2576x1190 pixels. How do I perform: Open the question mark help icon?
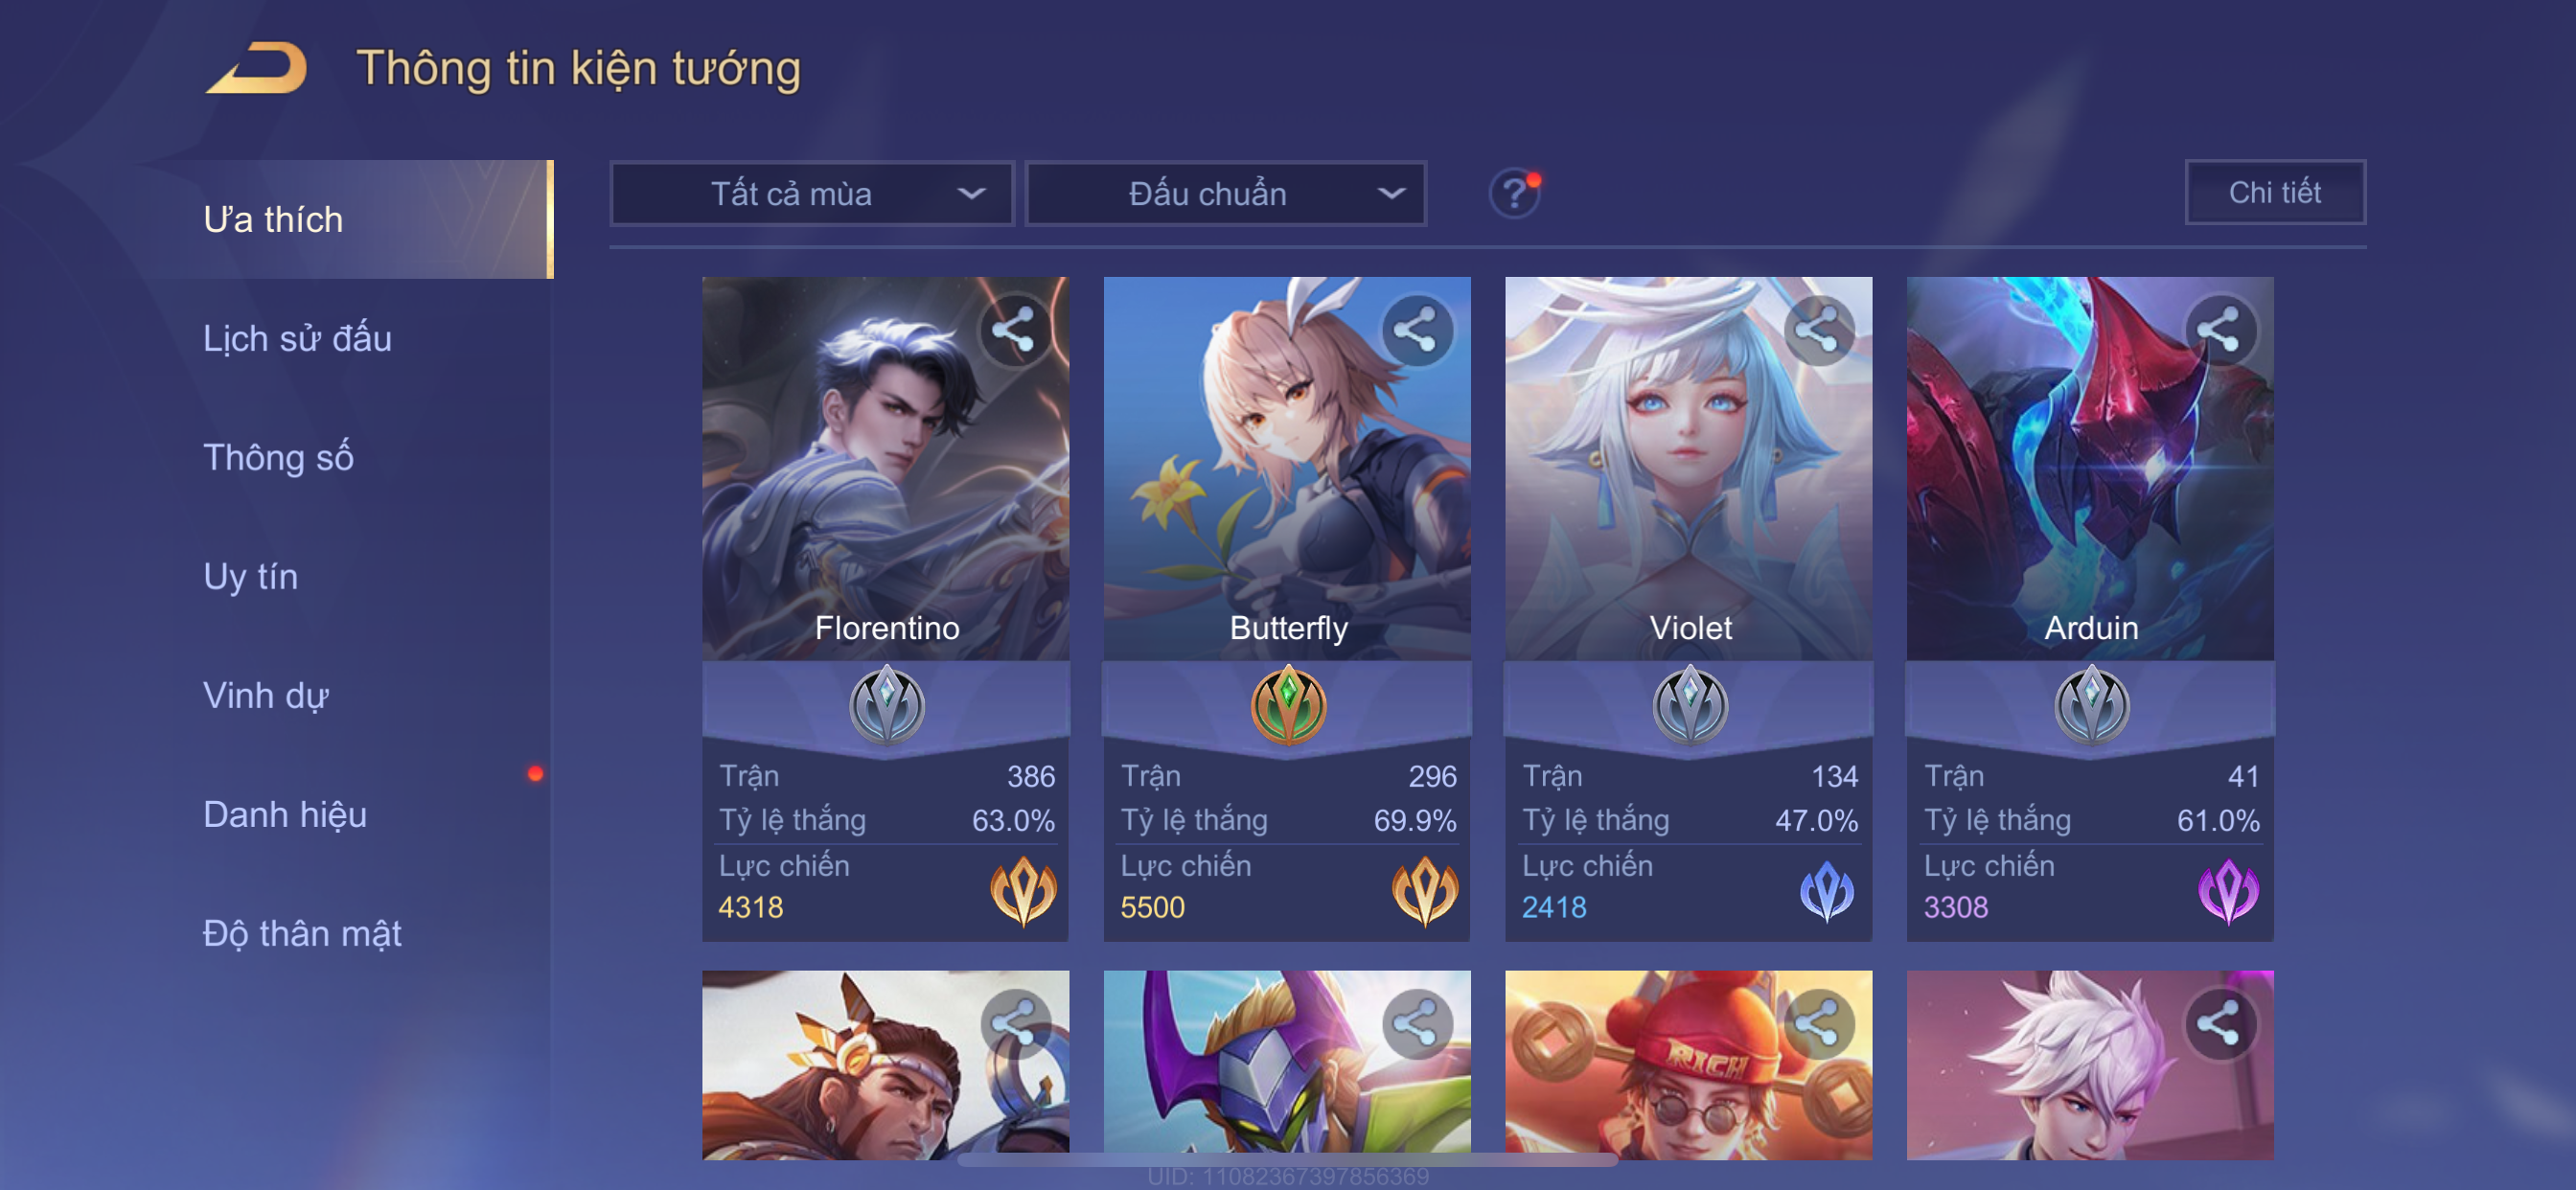pyautogui.click(x=1514, y=193)
